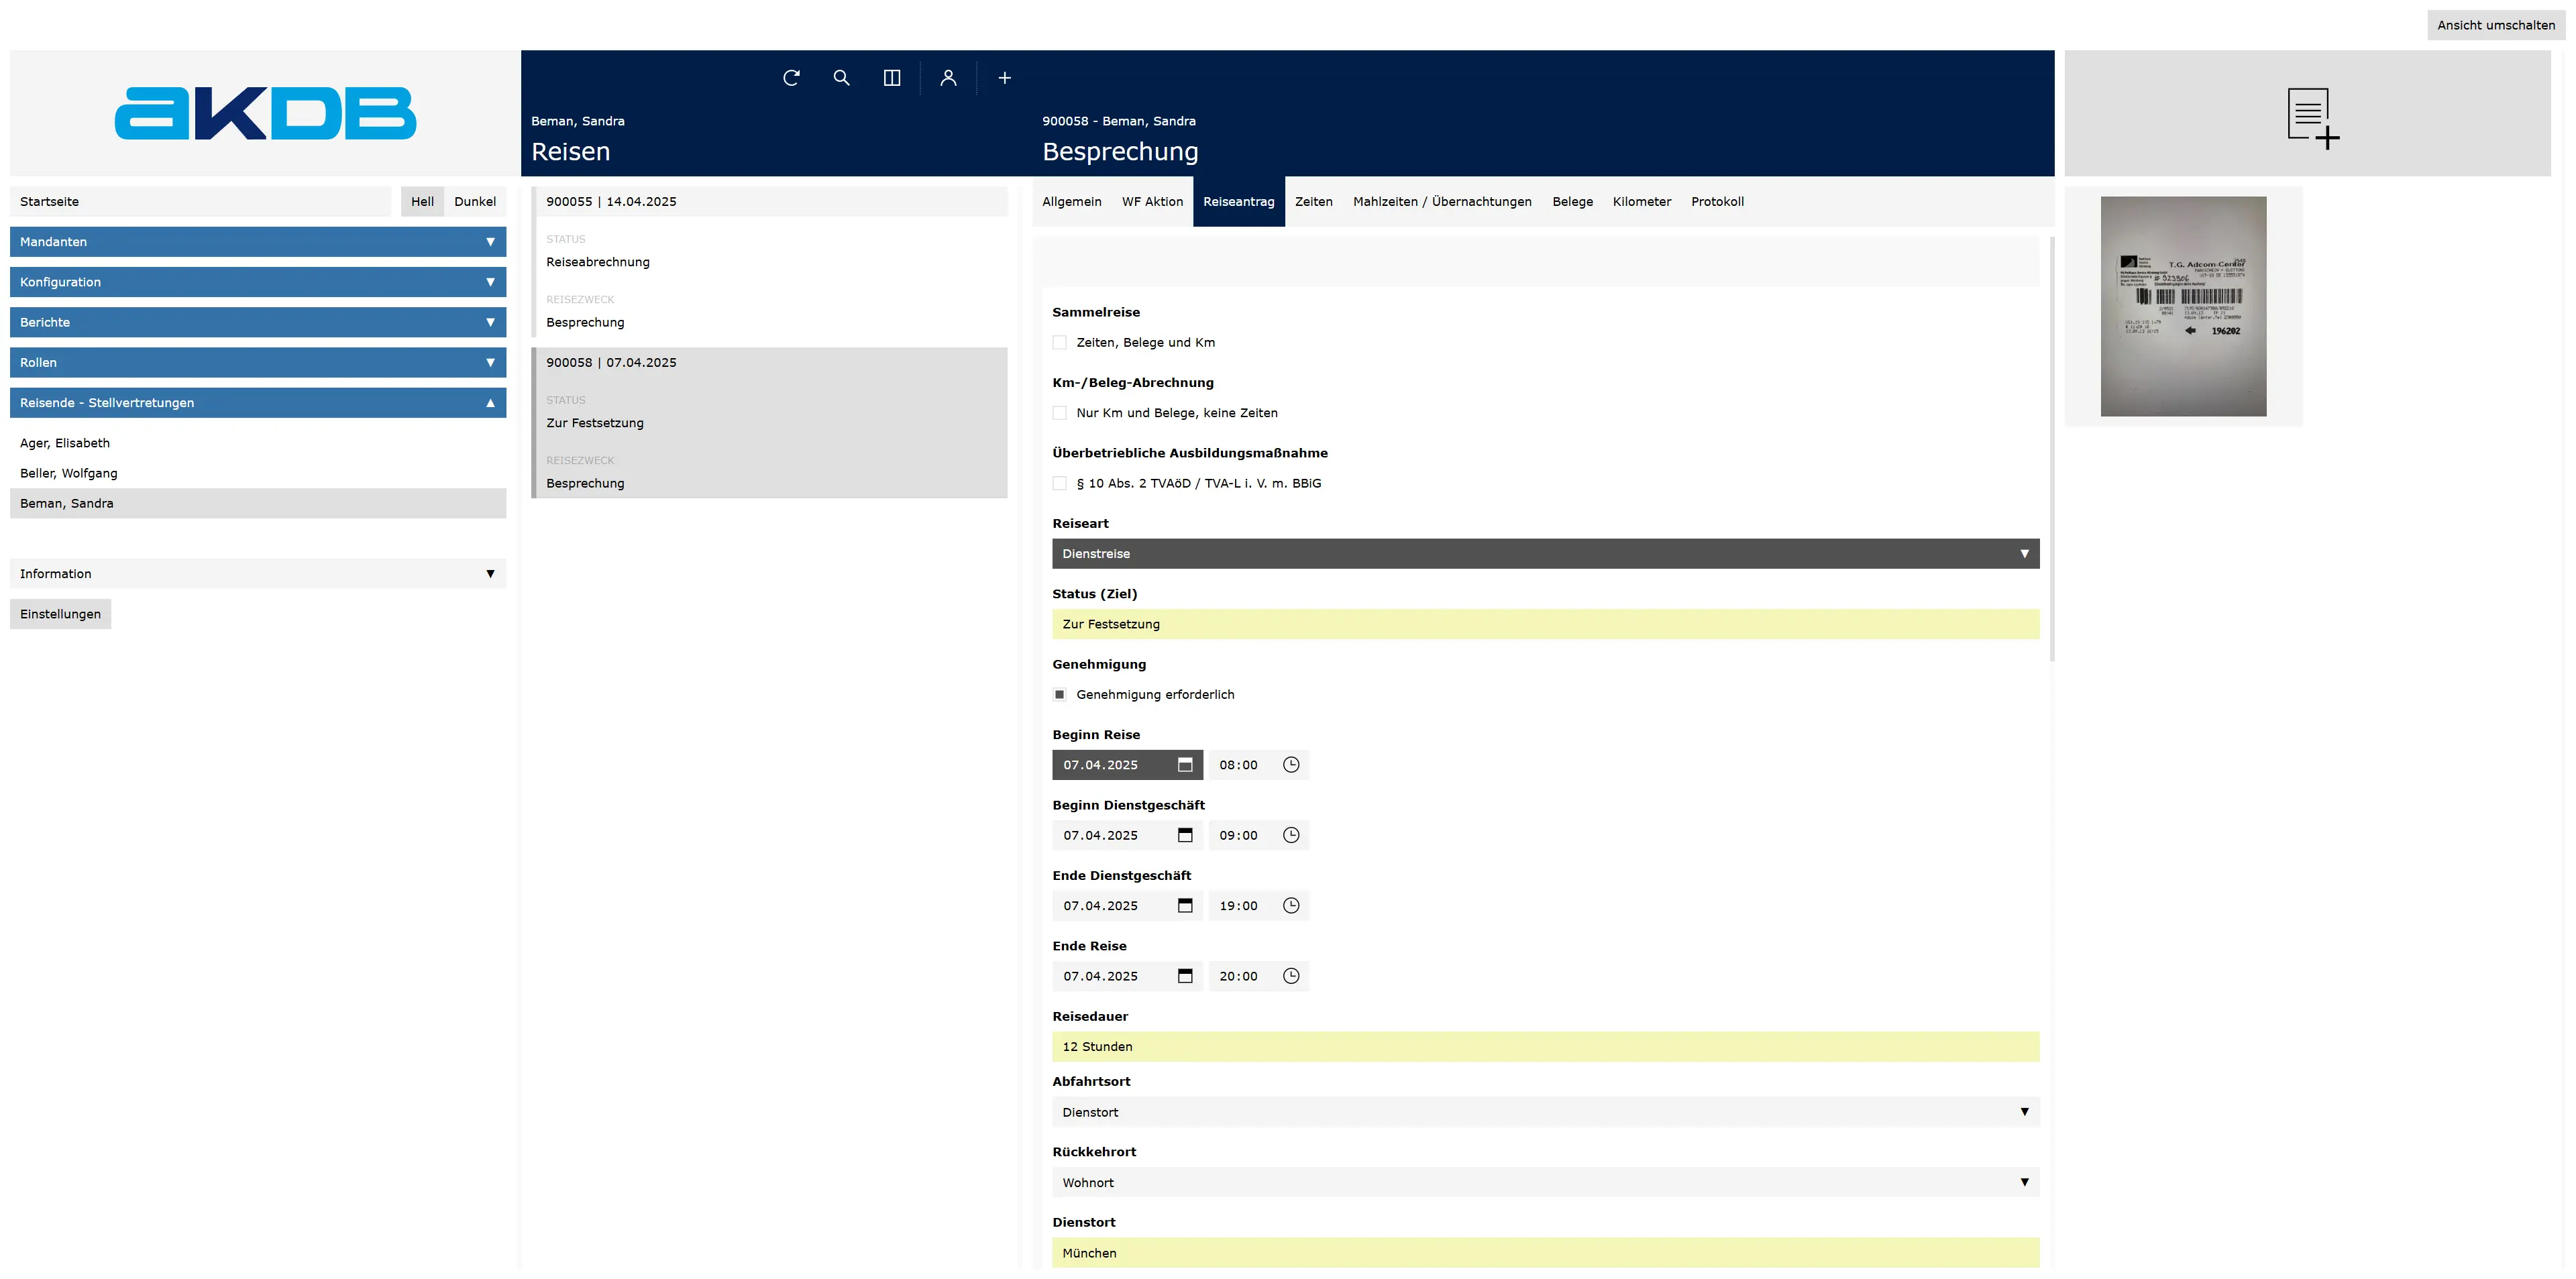Click the user profile icon

948,78
